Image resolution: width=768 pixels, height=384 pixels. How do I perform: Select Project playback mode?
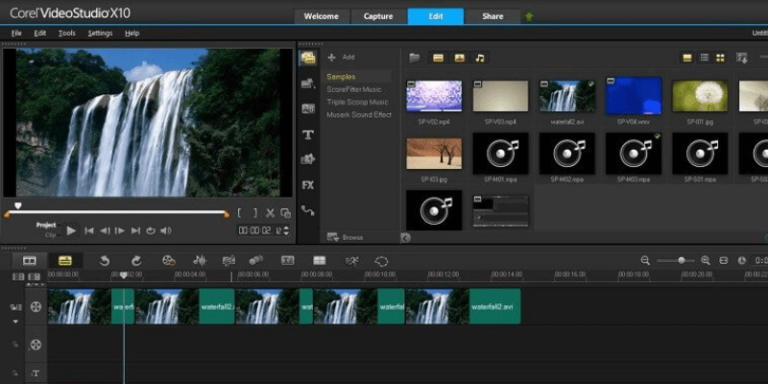[x=46, y=225]
